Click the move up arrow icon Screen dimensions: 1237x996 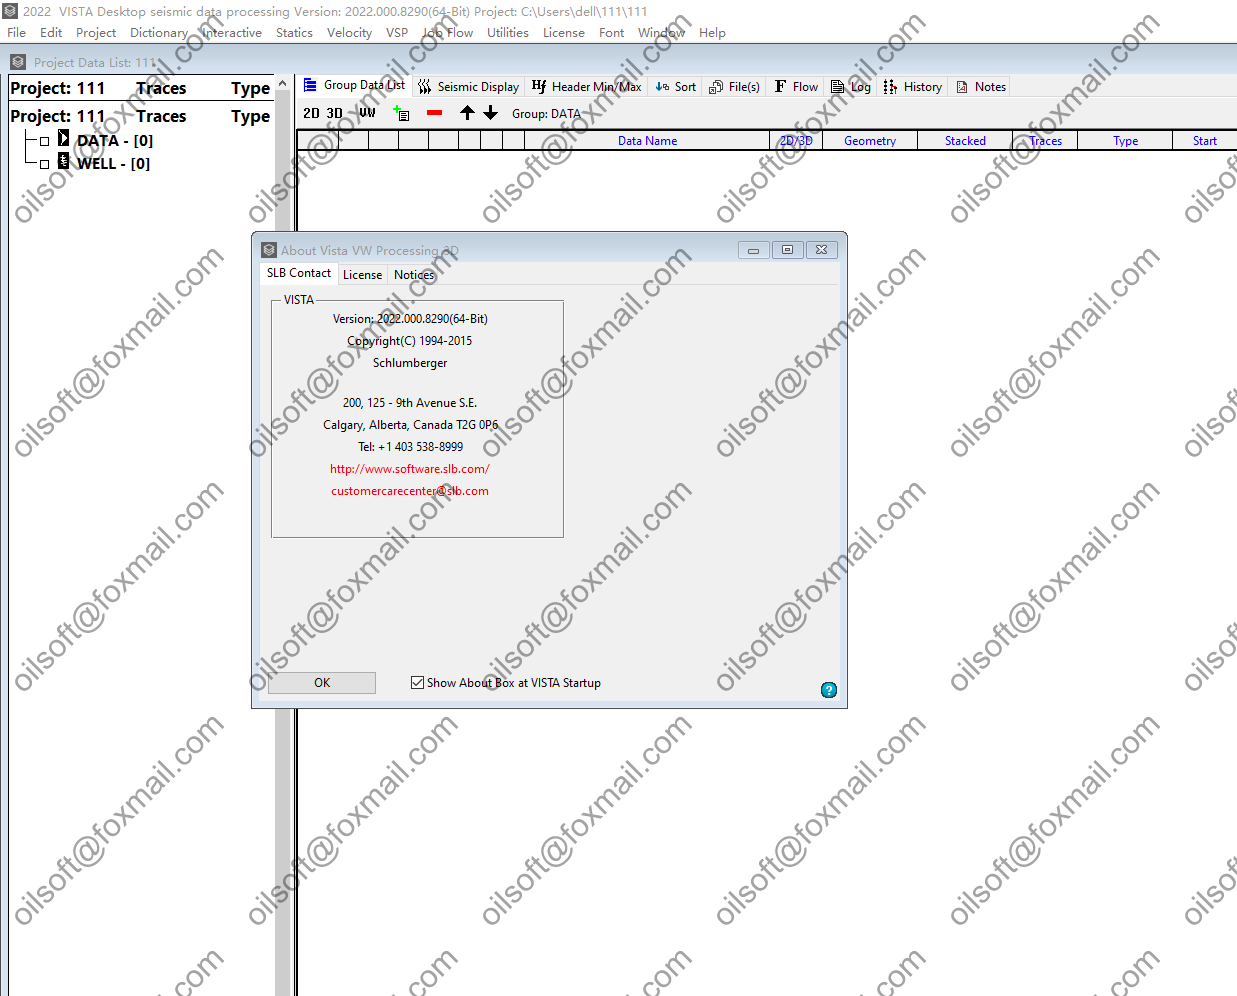pyautogui.click(x=467, y=113)
